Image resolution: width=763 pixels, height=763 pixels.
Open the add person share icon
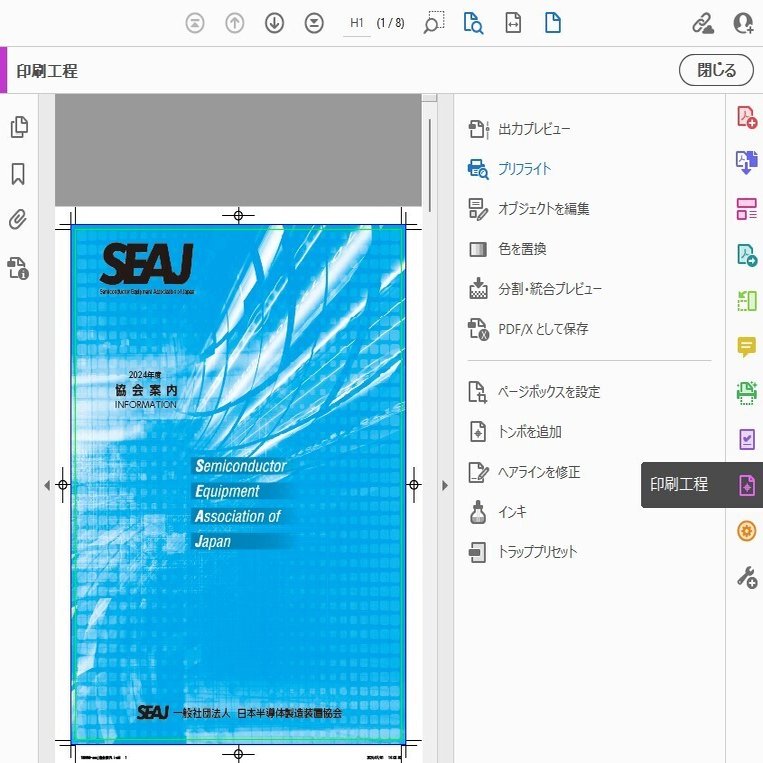pos(744,23)
